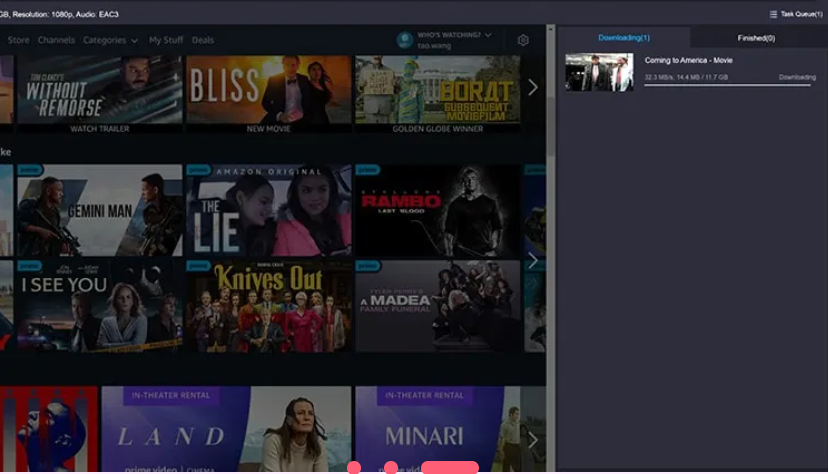Open the Task Queue list icon
The image size is (828, 474).
point(773,14)
